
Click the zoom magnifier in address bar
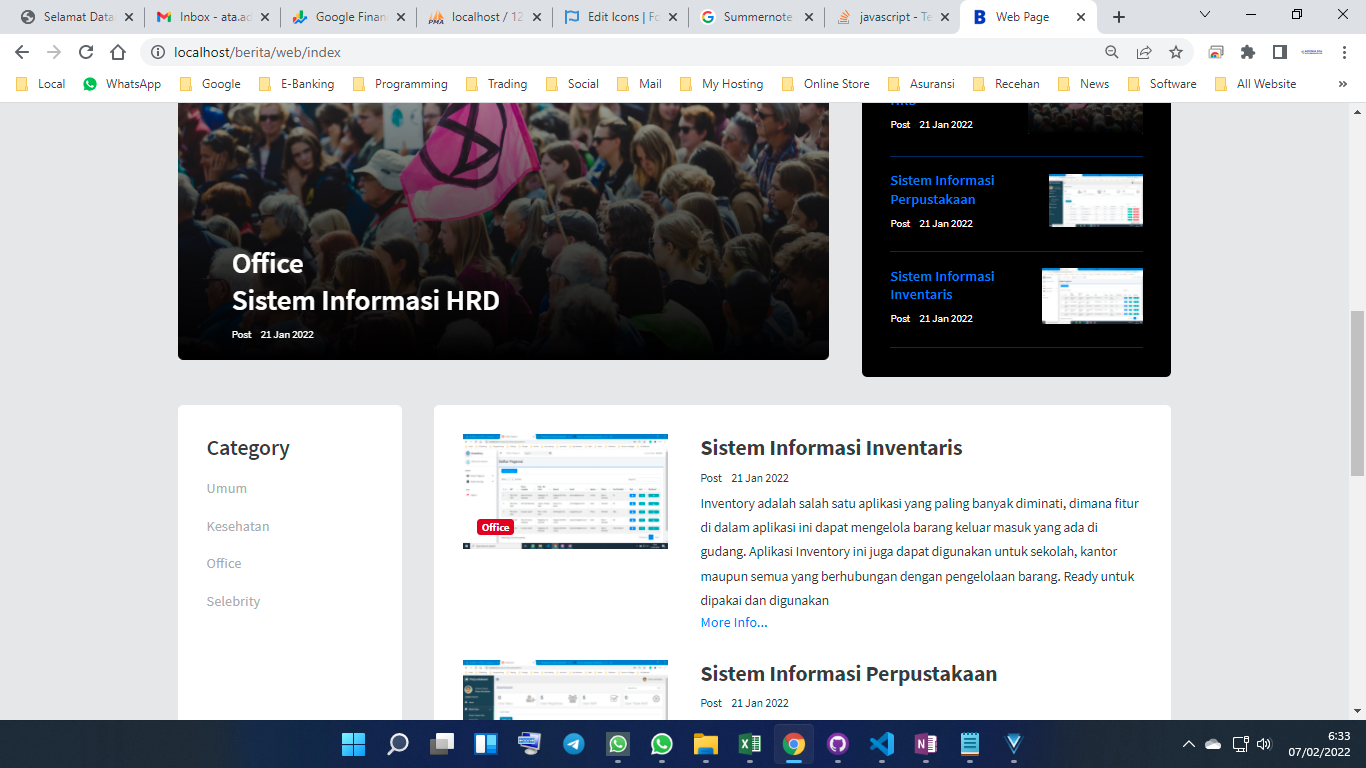click(1112, 52)
